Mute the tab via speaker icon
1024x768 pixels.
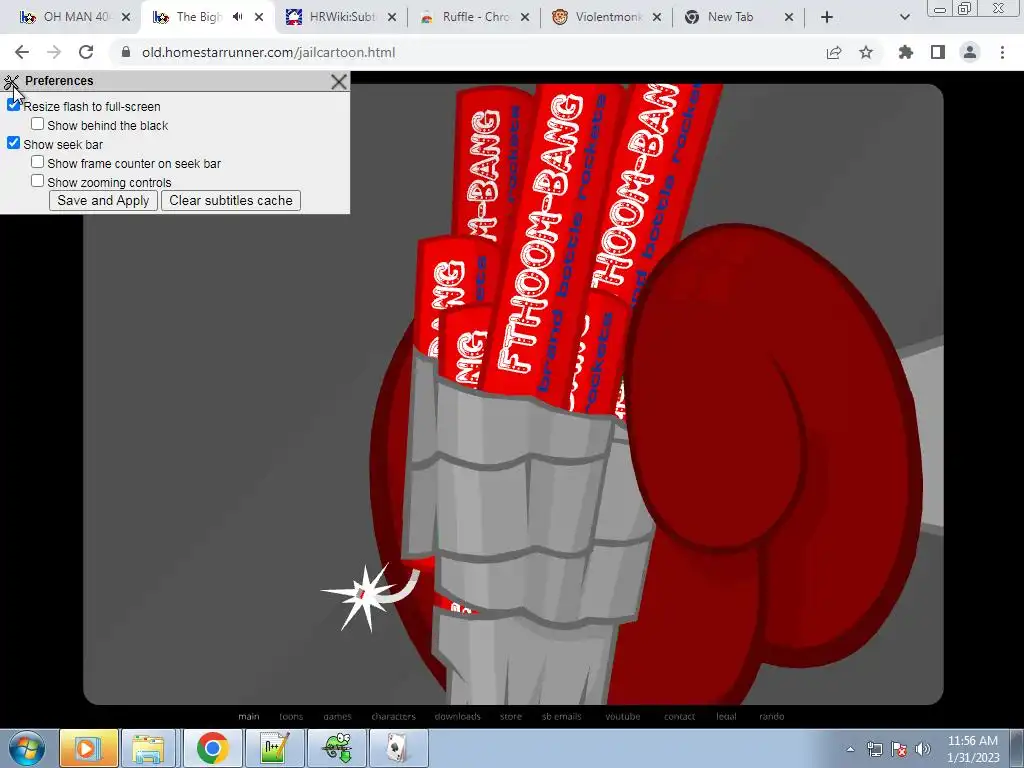[238, 17]
